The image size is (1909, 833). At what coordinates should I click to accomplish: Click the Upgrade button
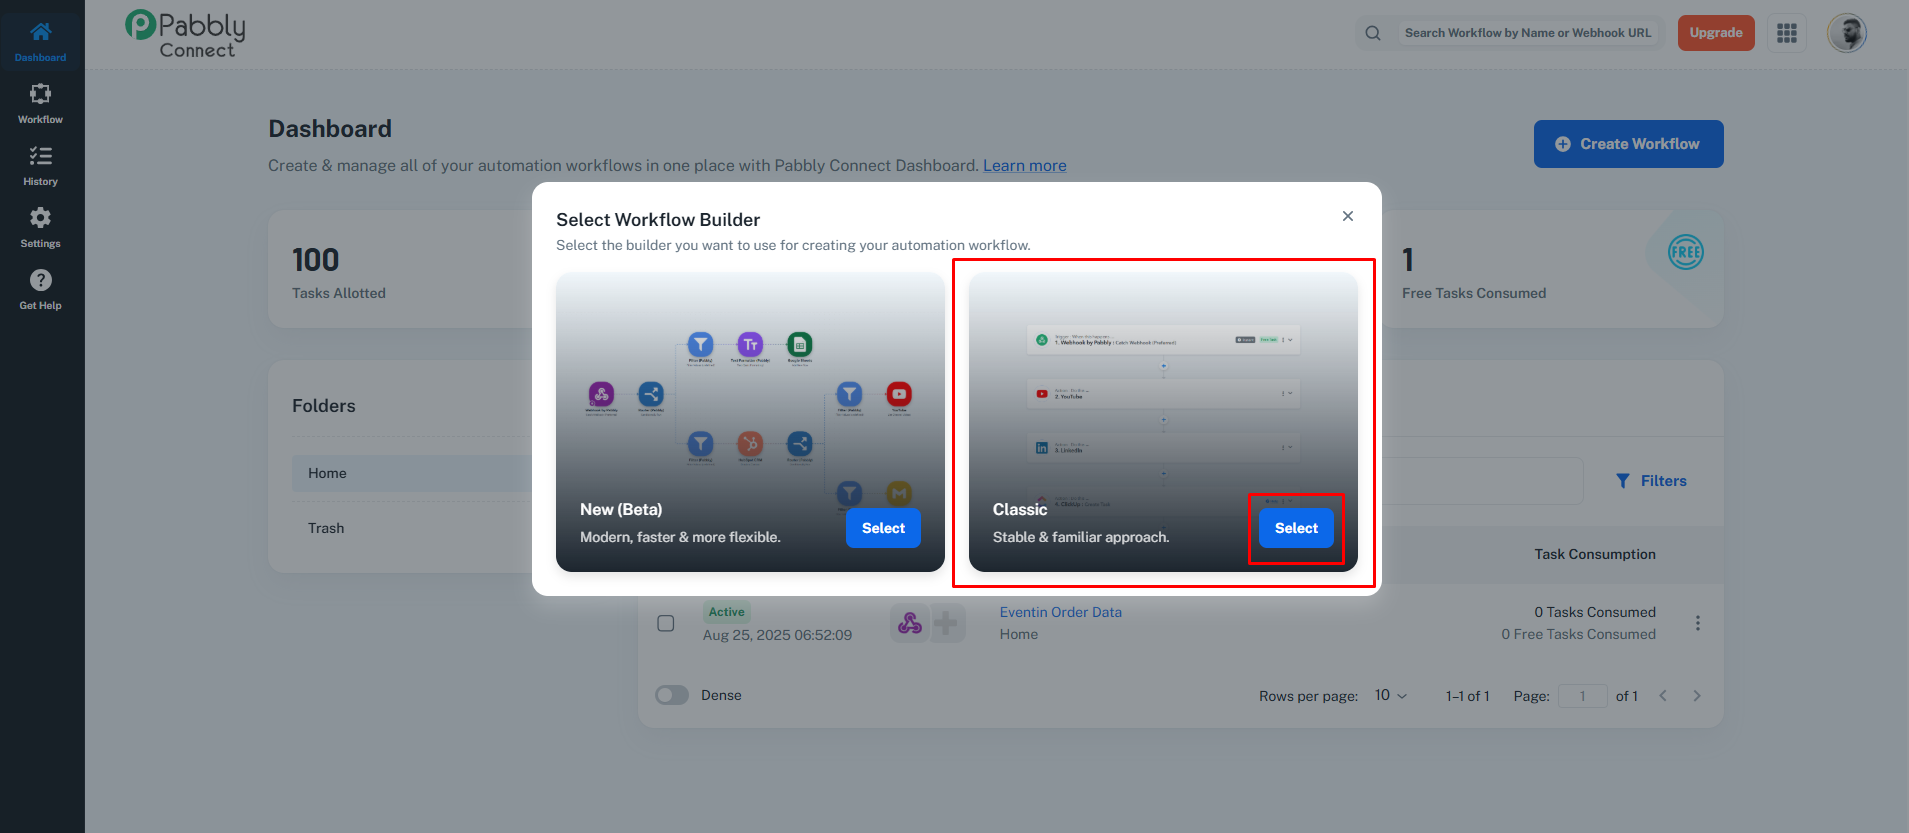[x=1716, y=33]
